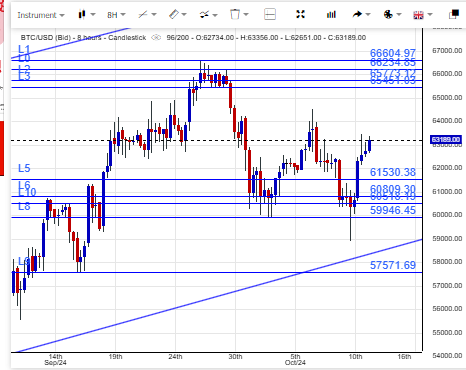Image resolution: width=466 pixels, height=370 pixels.
Task: Click the share arrow icon
Action: (357, 14)
